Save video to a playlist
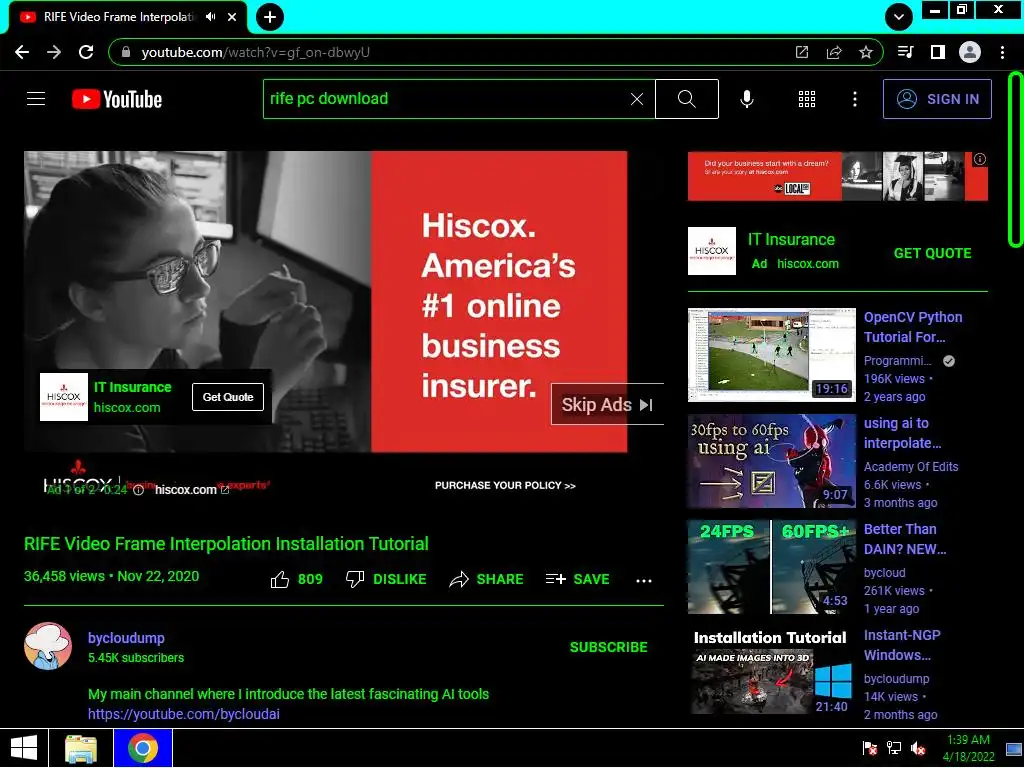The height and width of the screenshot is (768, 1024). pos(577,579)
